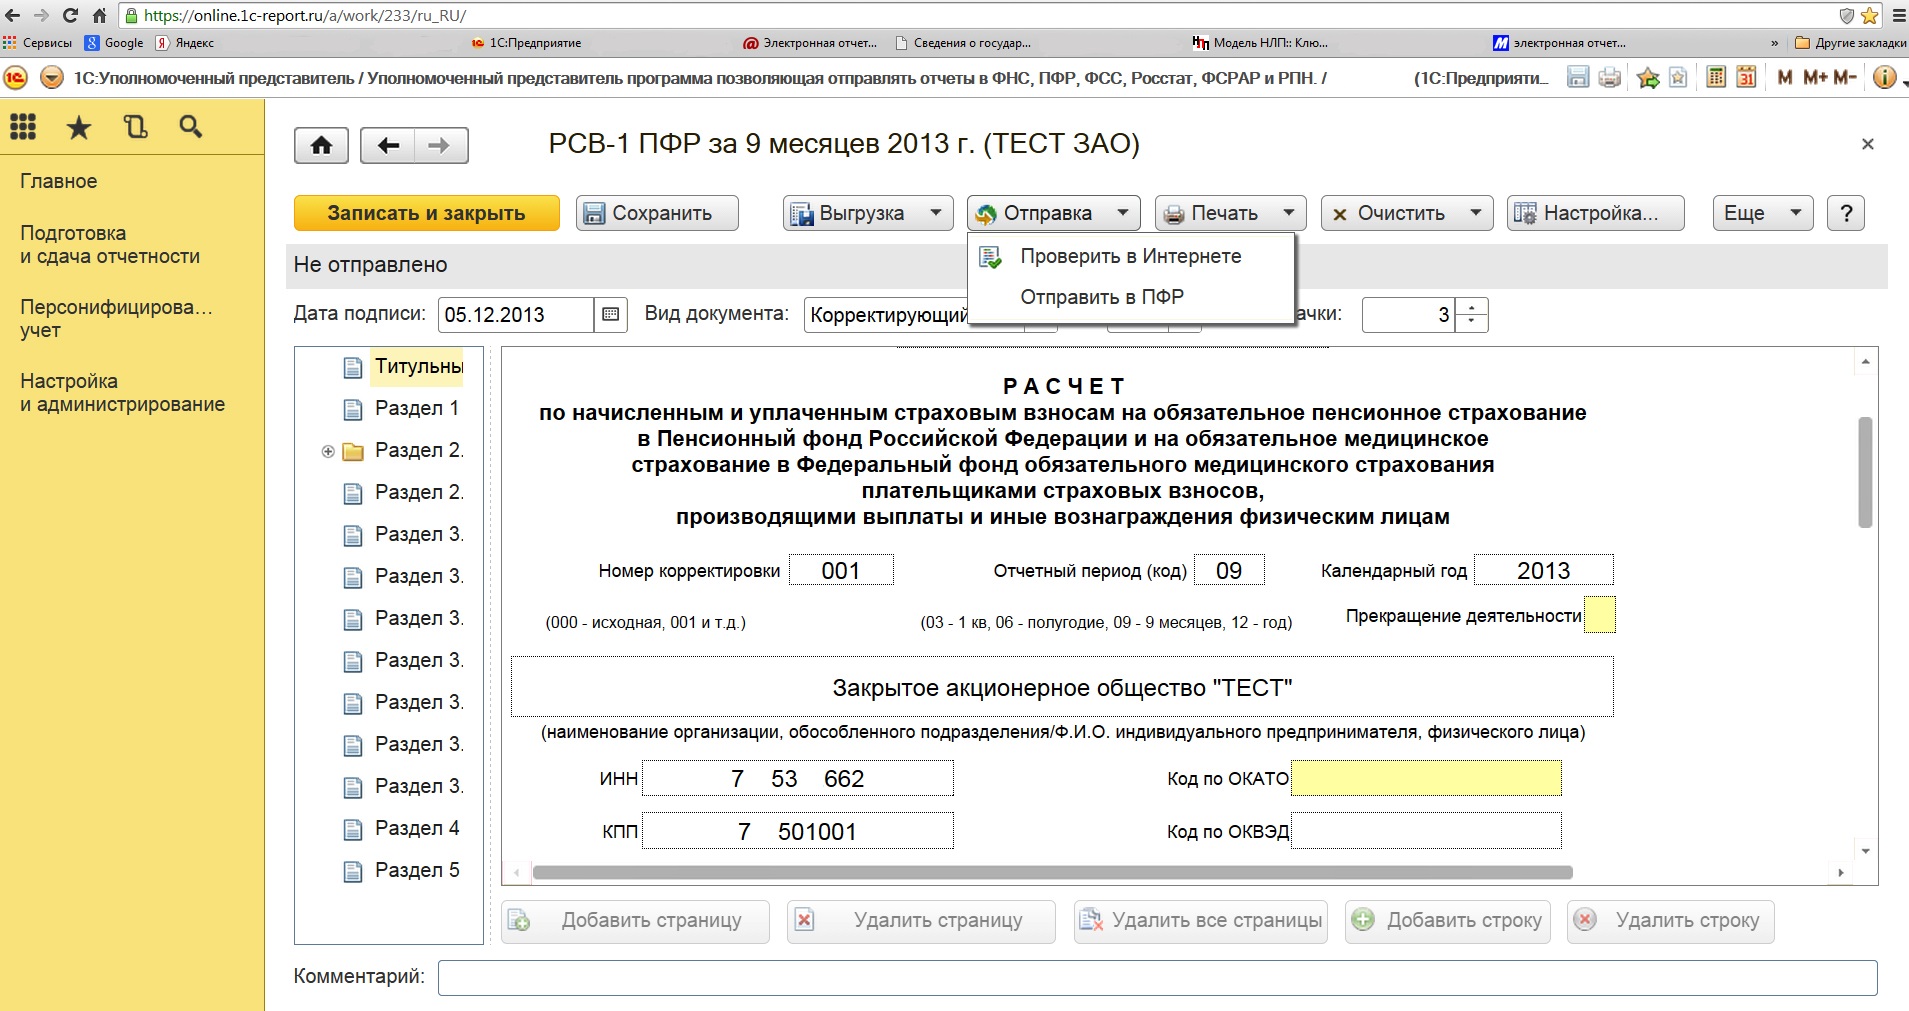Show more bookmarks with the chevron

tap(1774, 43)
